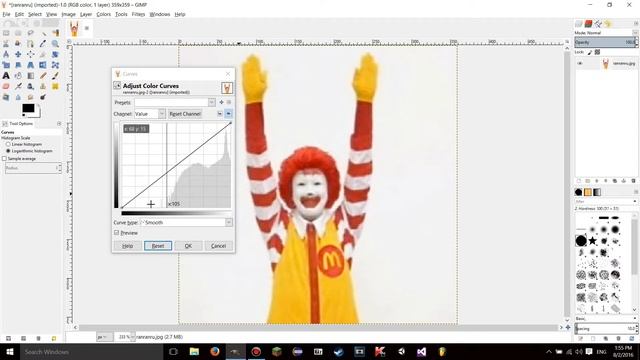Adjust the layer Opacity slider

pyautogui.click(x=606, y=42)
